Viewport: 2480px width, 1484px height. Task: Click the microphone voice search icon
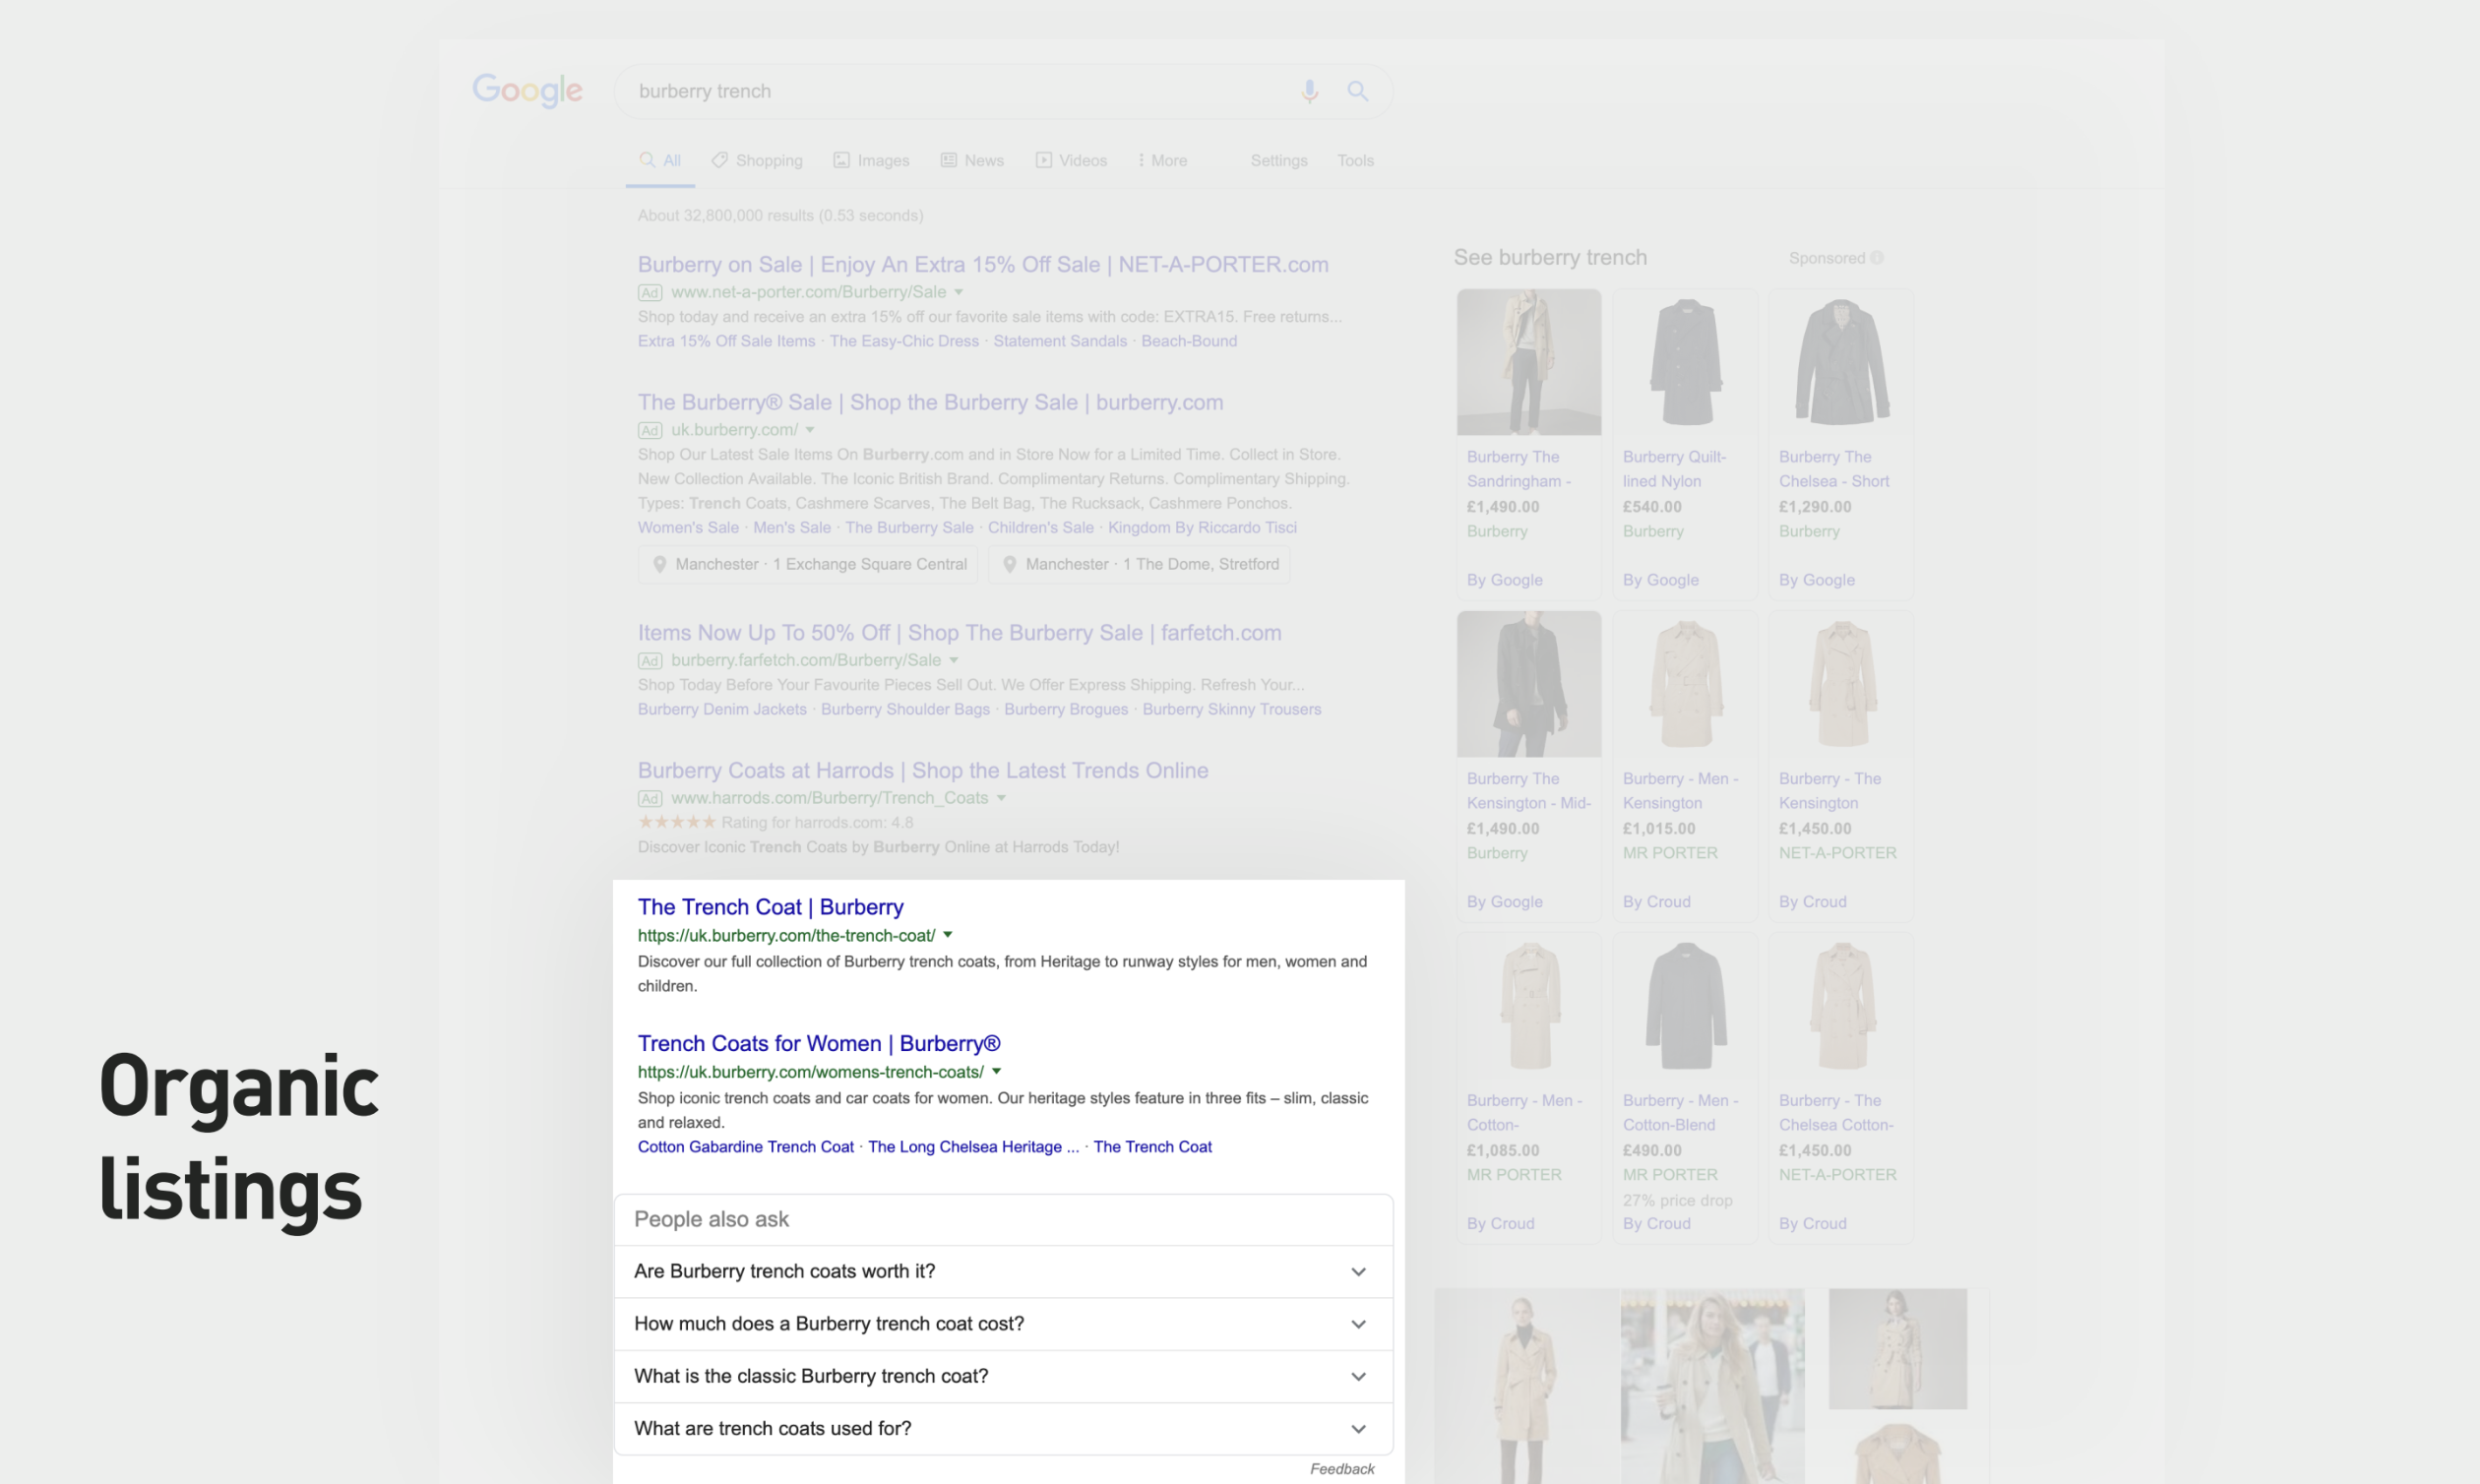coord(1309,91)
